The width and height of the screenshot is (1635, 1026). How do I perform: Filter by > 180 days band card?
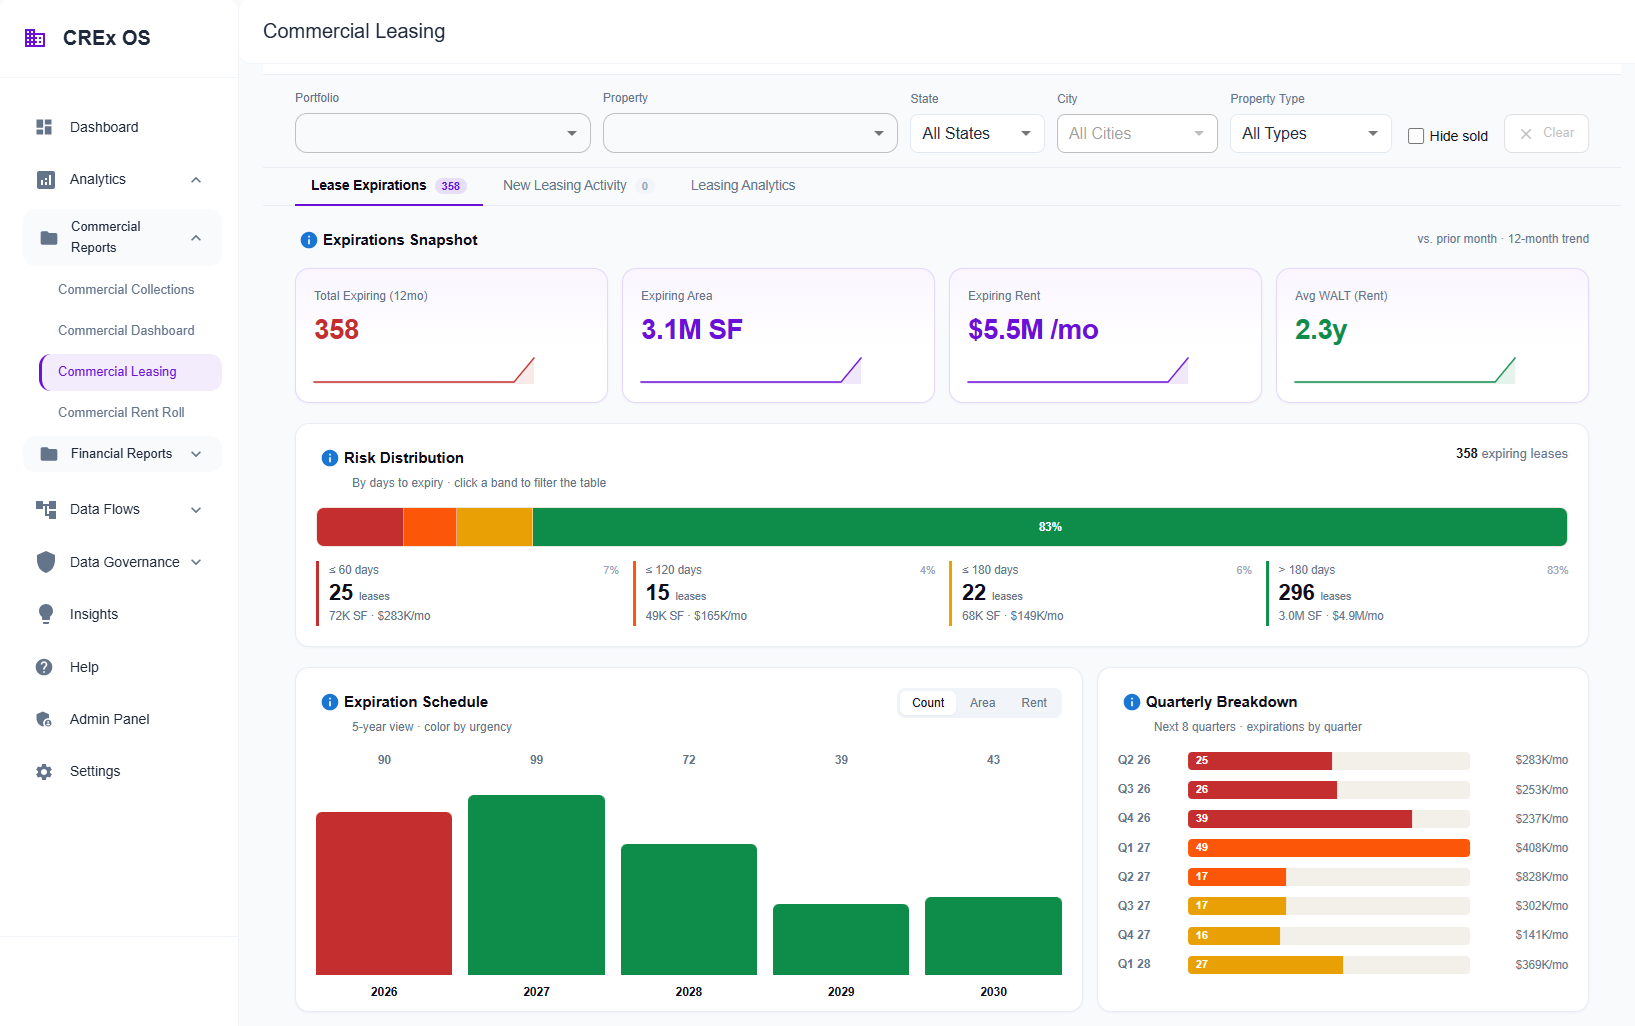click(x=1418, y=594)
